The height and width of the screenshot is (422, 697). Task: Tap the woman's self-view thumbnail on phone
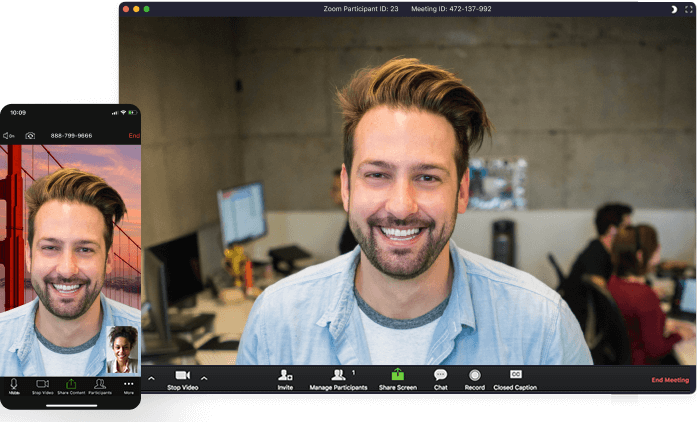[x=123, y=350]
